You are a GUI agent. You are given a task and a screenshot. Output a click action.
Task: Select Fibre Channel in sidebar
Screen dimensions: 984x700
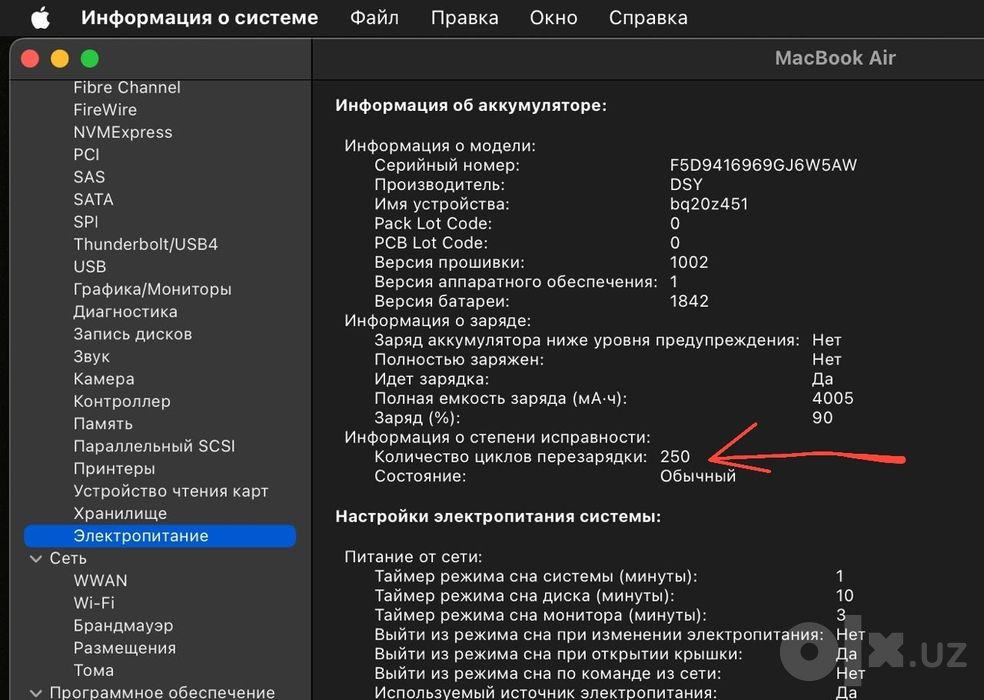click(127, 87)
